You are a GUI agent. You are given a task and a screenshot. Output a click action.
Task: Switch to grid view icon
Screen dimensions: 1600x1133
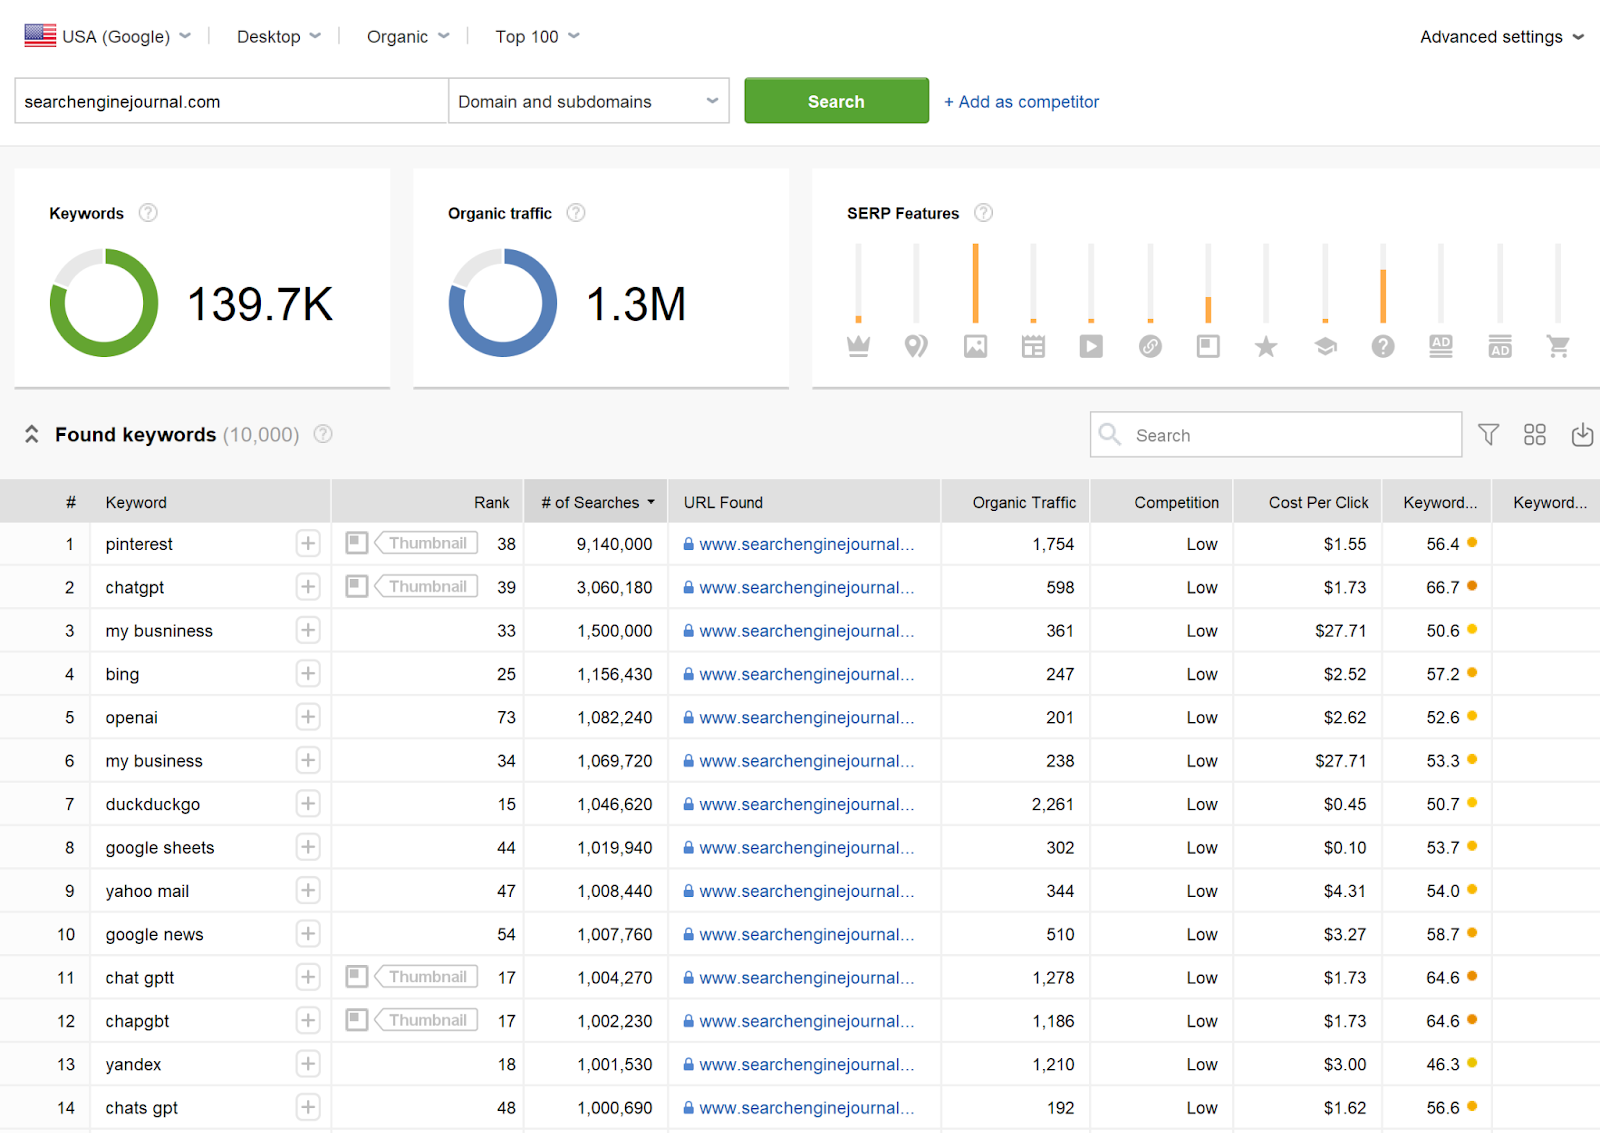pyautogui.click(x=1534, y=435)
